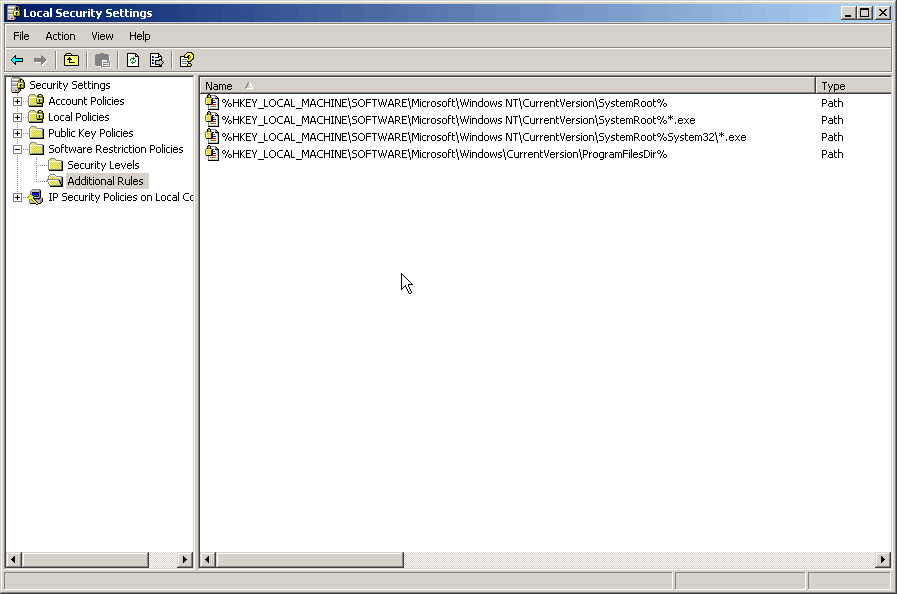Viewport: 897px width, 594px height.
Task: Click the Software Restriction Policies folder icon
Action: click(37, 149)
